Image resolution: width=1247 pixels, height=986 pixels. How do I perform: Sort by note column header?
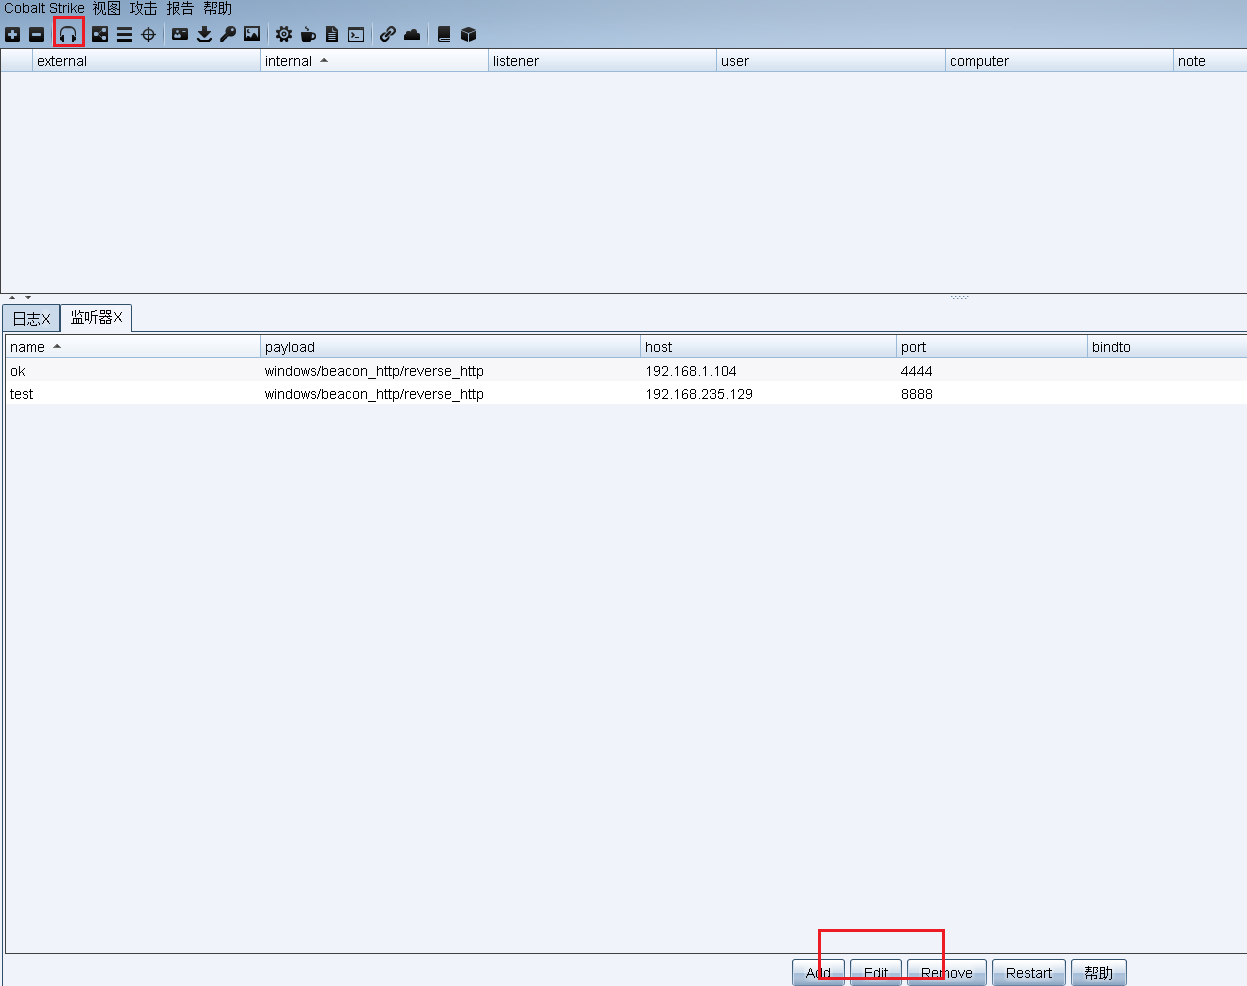tap(1210, 61)
